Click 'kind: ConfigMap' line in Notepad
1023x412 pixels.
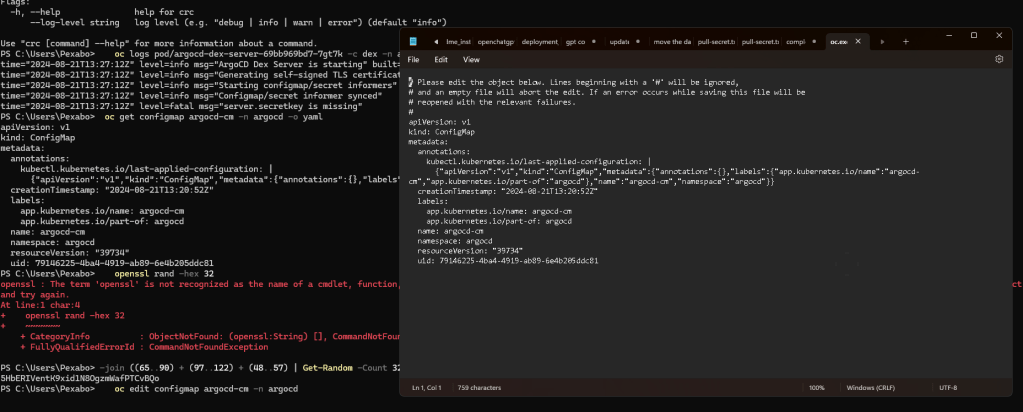pos(441,132)
